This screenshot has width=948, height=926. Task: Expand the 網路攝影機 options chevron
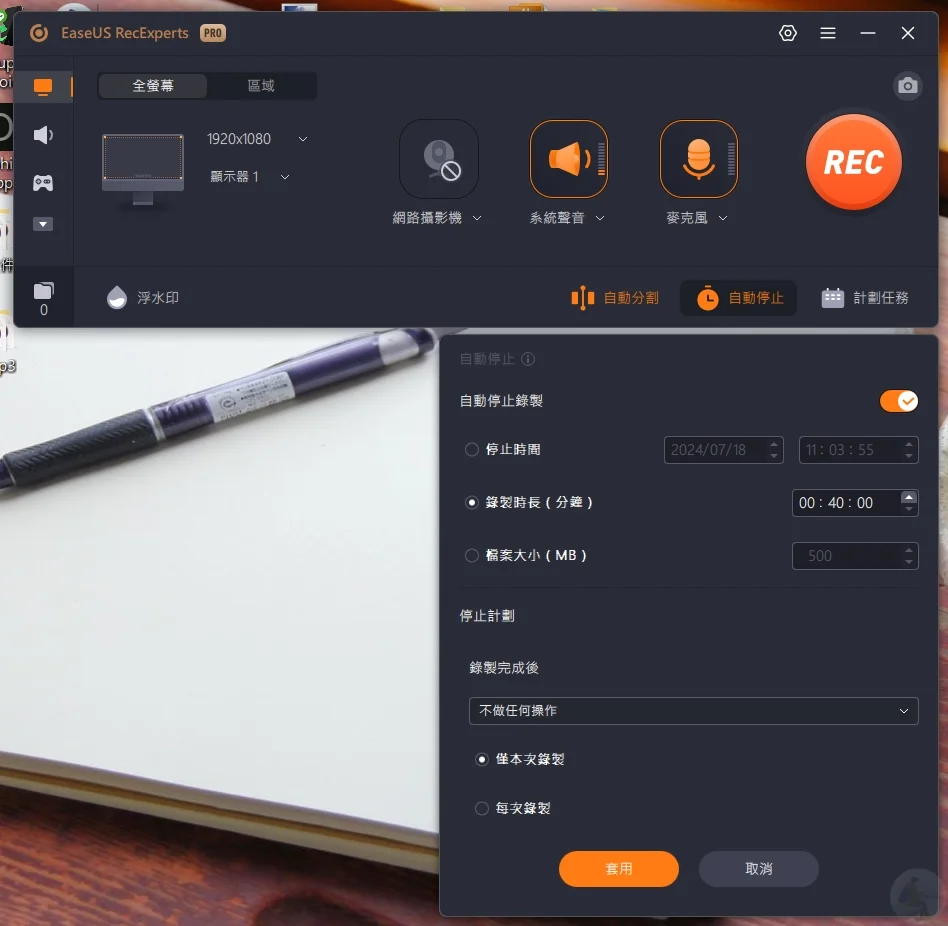click(477, 218)
